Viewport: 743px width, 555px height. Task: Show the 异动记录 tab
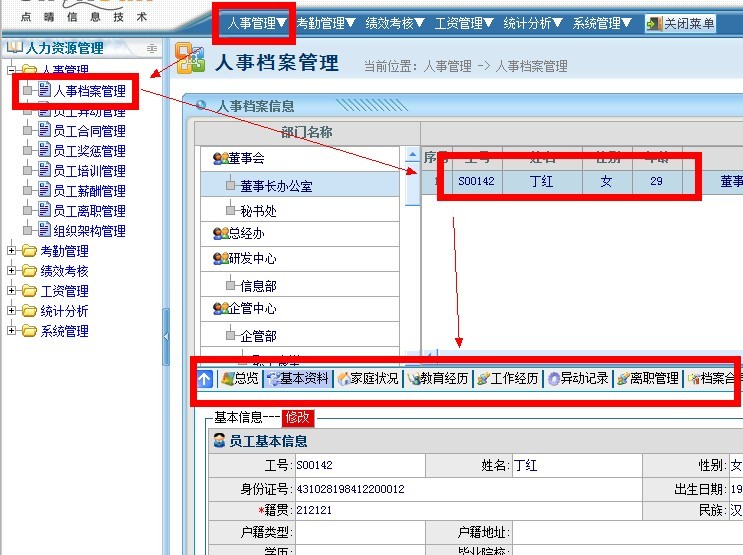click(579, 379)
